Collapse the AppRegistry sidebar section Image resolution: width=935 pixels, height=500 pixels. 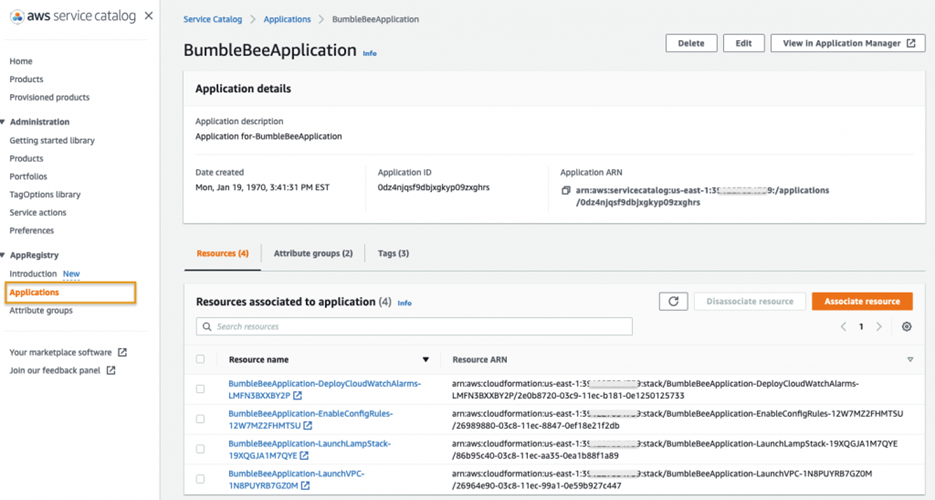tap(4, 255)
